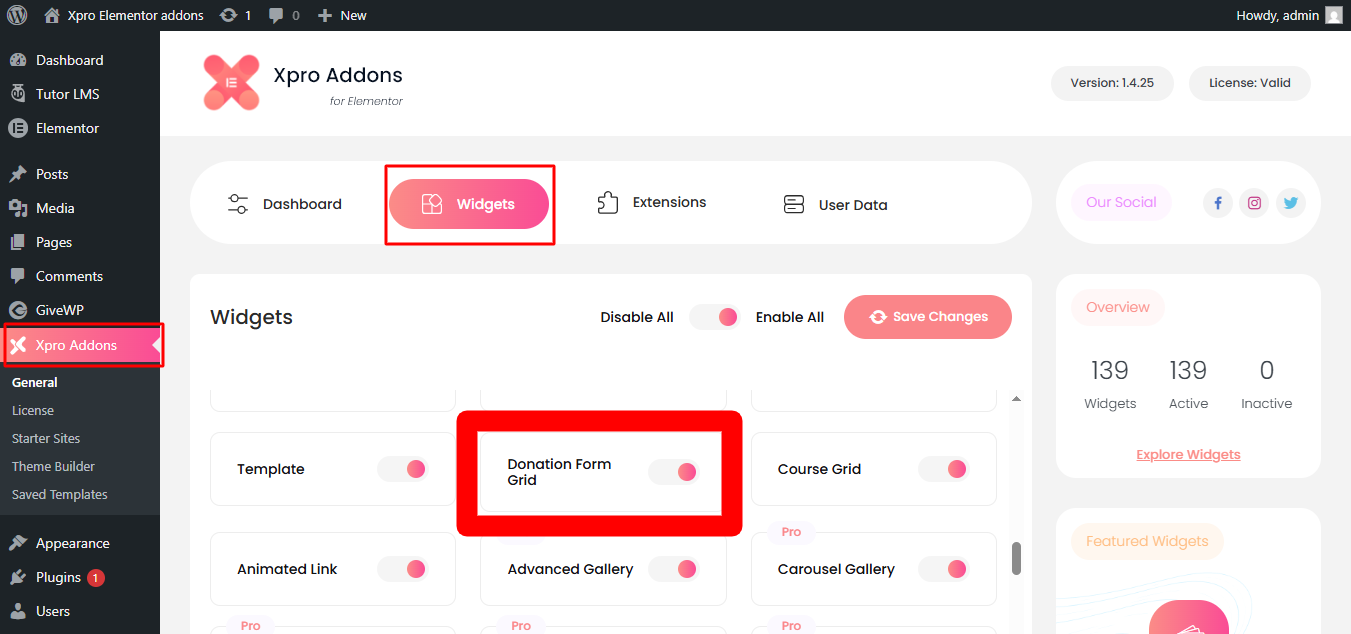Follow the Explore Widgets link
The image size is (1351, 634).
click(1188, 454)
